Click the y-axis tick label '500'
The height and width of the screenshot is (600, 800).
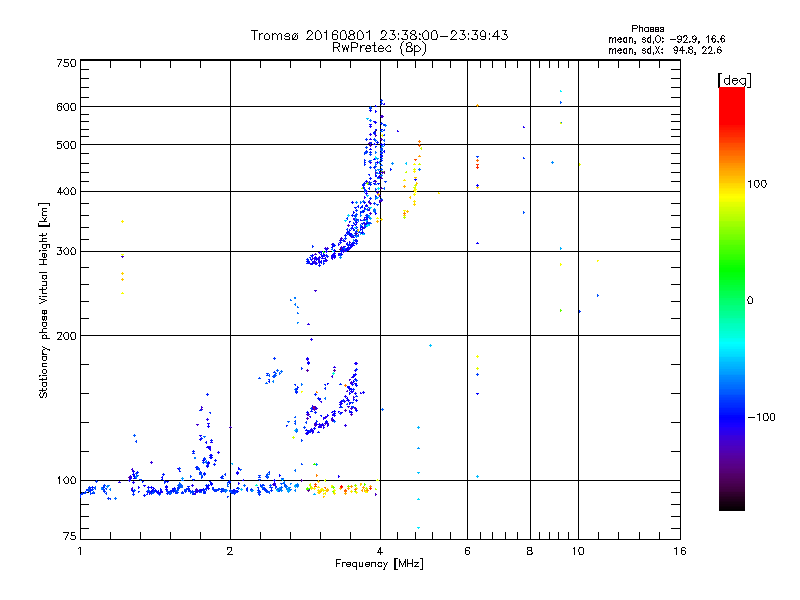click(66, 145)
